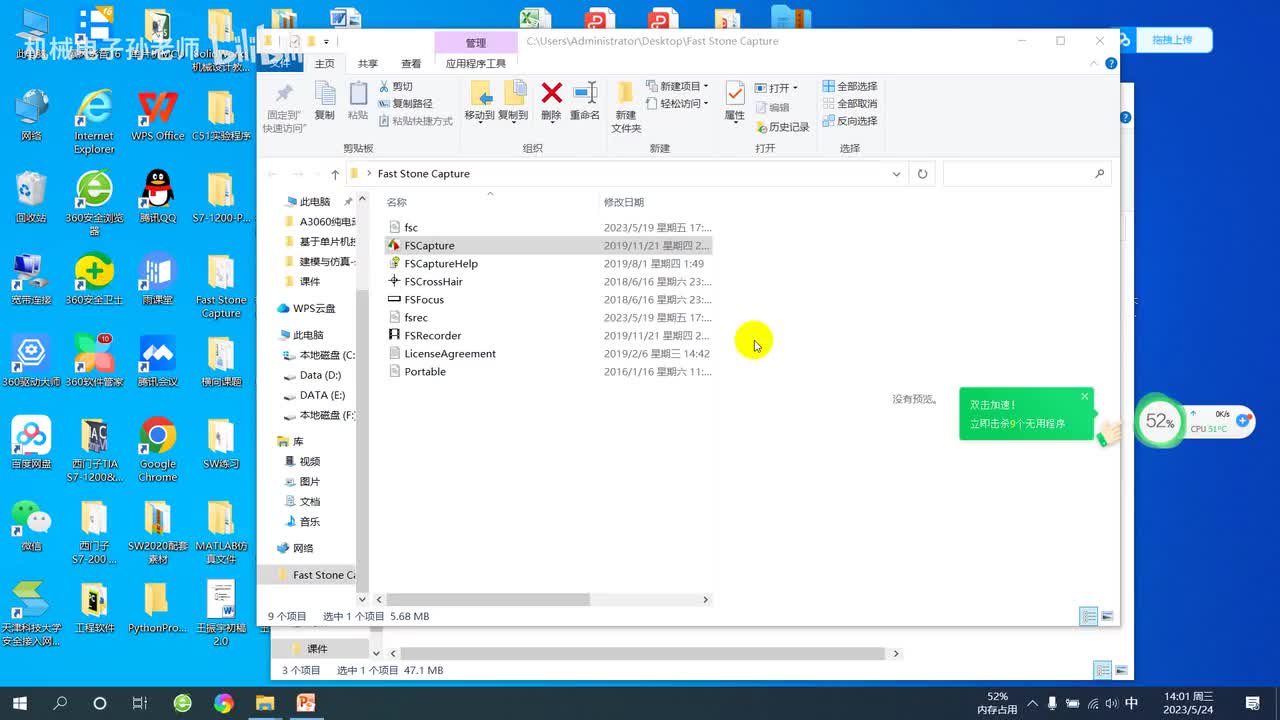Open the Fast Stone Capture desktop folder

pos(221,287)
